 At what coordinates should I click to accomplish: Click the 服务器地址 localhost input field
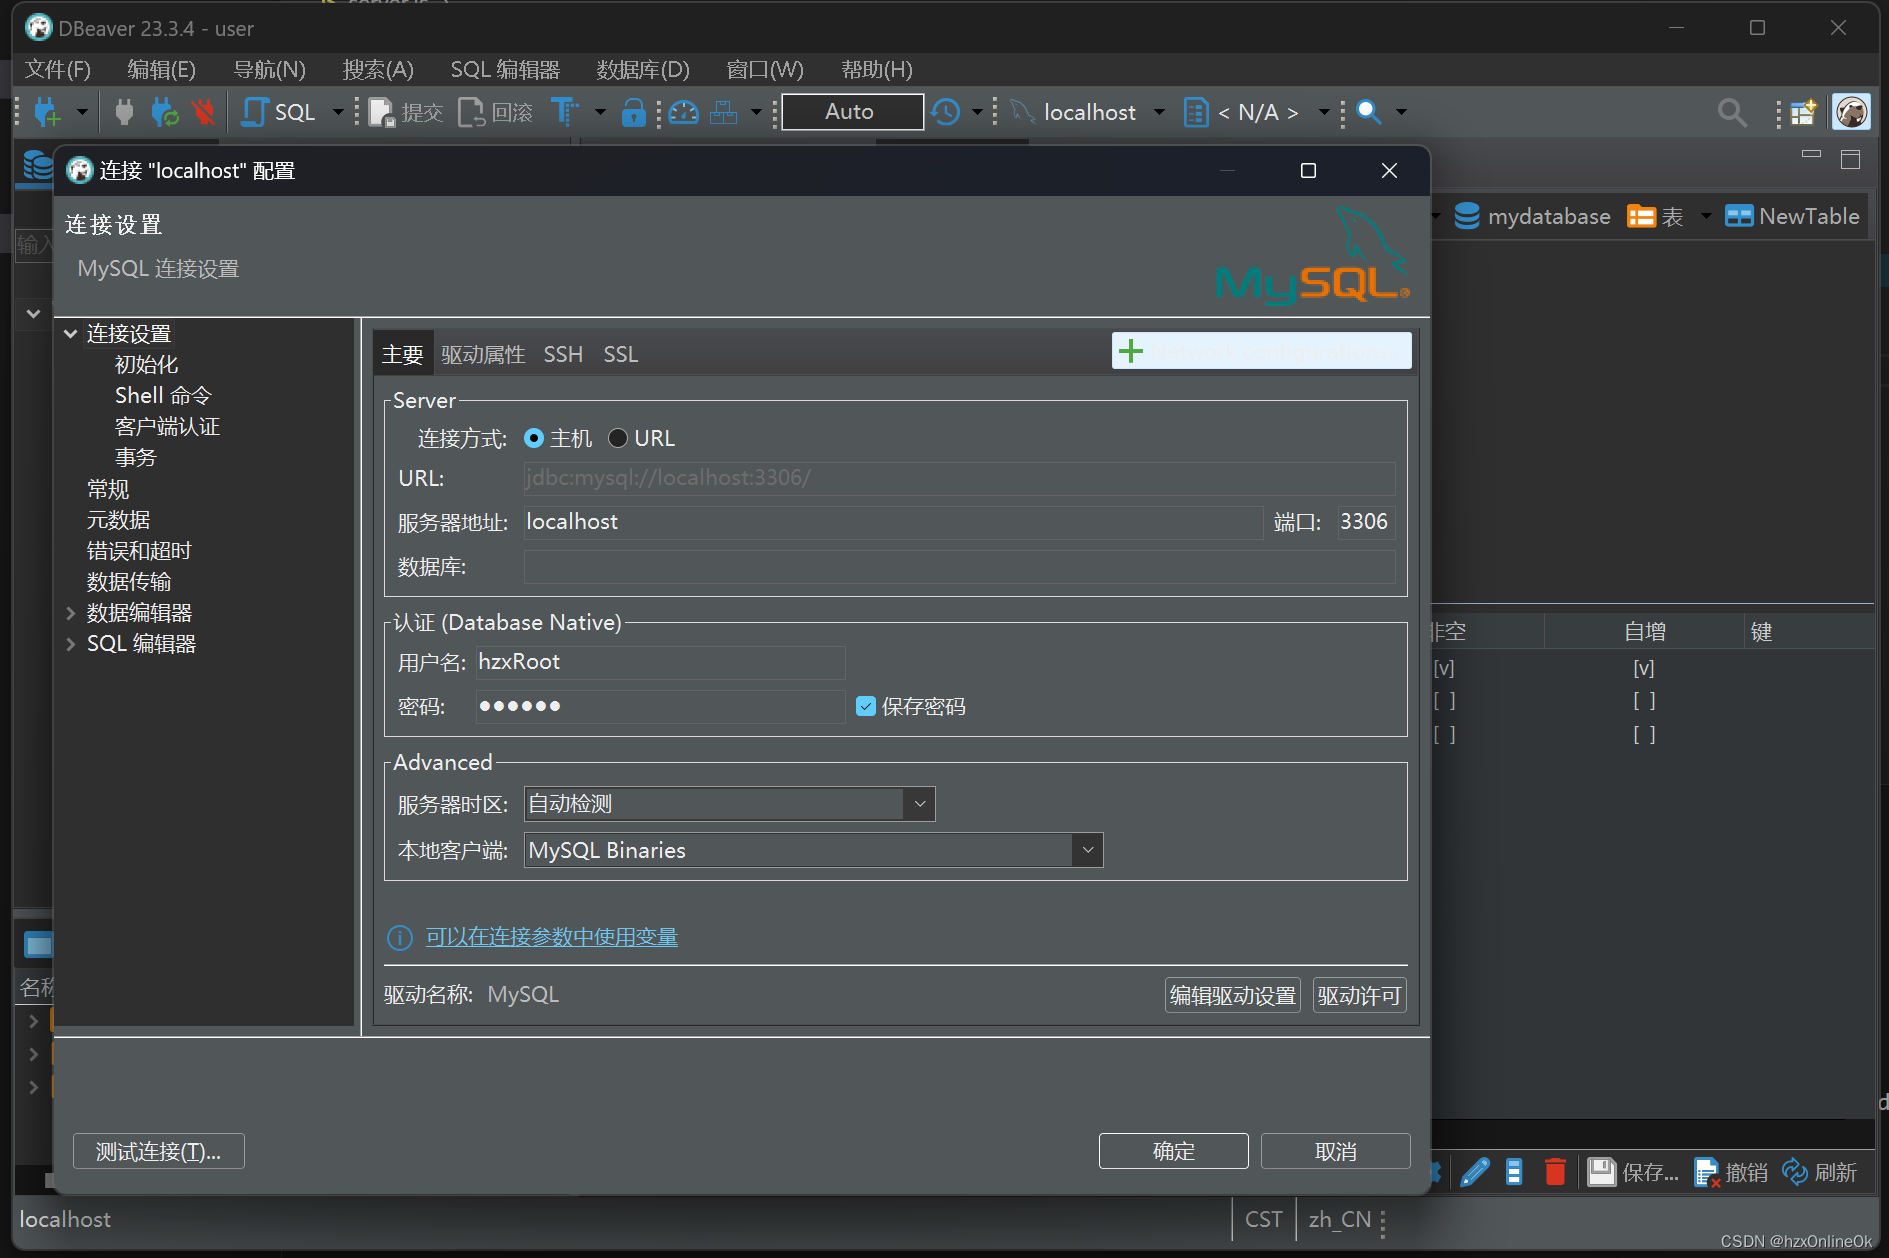pos(893,522)
